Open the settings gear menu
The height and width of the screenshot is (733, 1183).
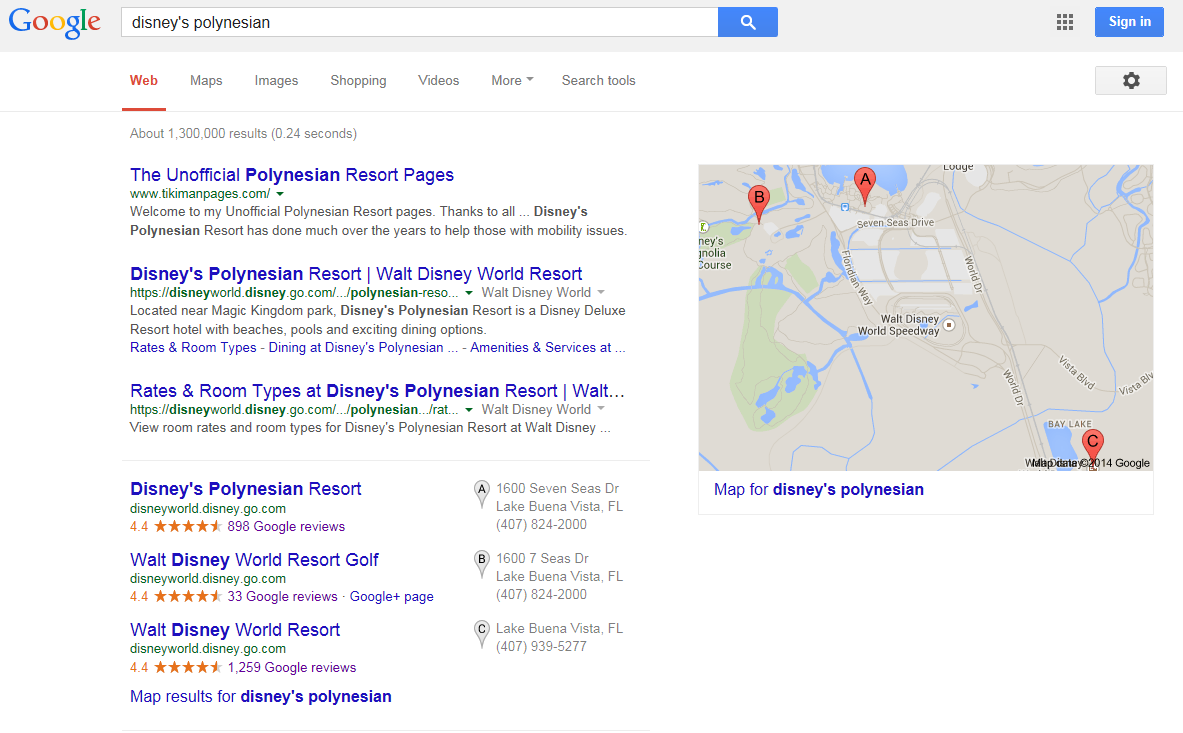[x=1130, y=81]
